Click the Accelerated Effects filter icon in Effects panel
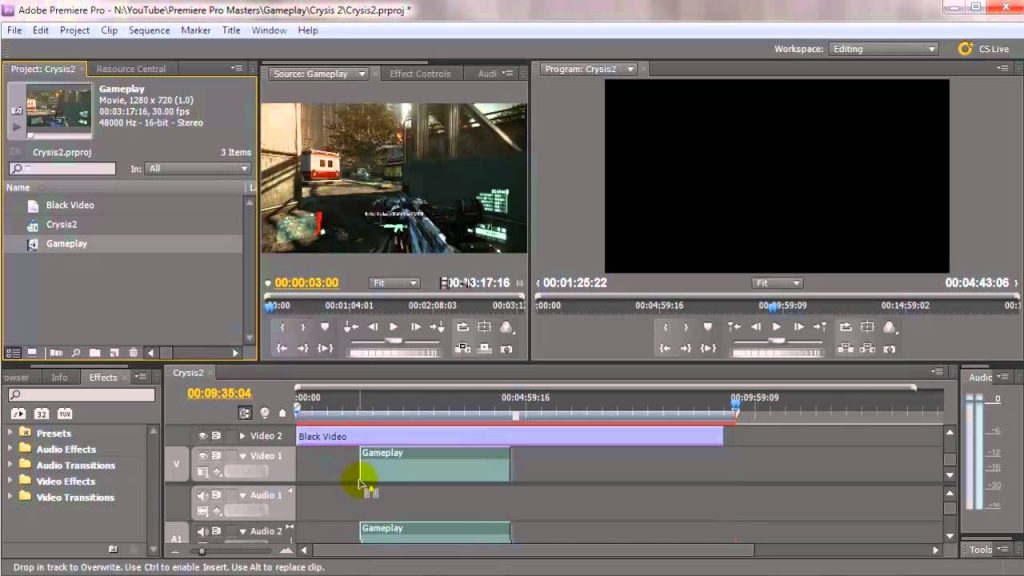 tap(19, 413)
